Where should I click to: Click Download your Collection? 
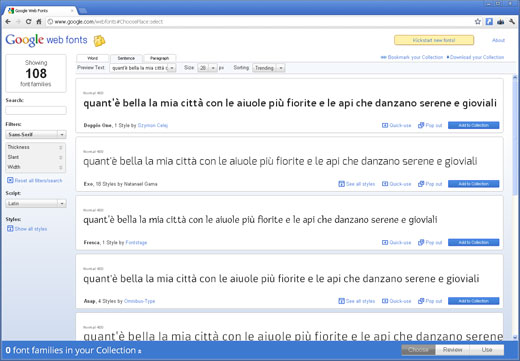[475, 57]
